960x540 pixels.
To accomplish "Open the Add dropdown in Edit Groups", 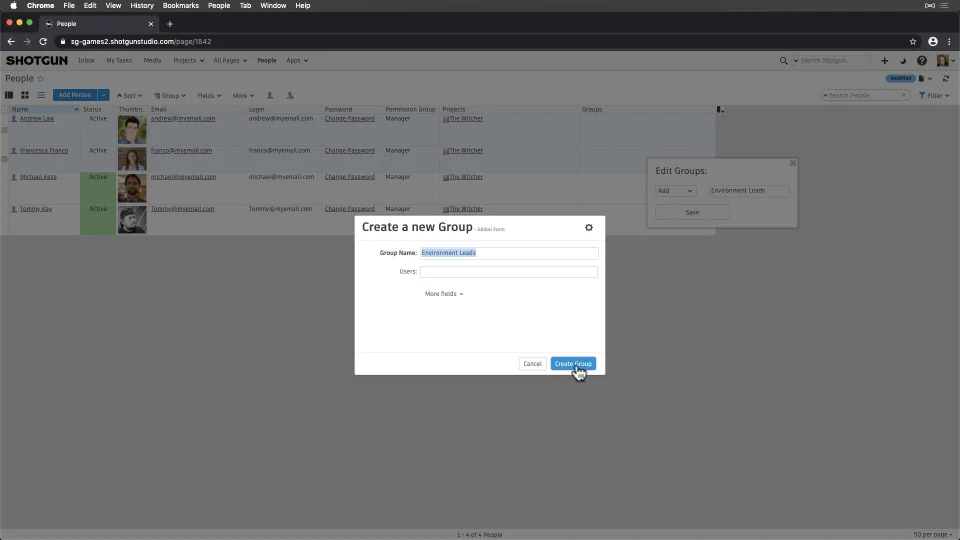I will pos(675,190).
